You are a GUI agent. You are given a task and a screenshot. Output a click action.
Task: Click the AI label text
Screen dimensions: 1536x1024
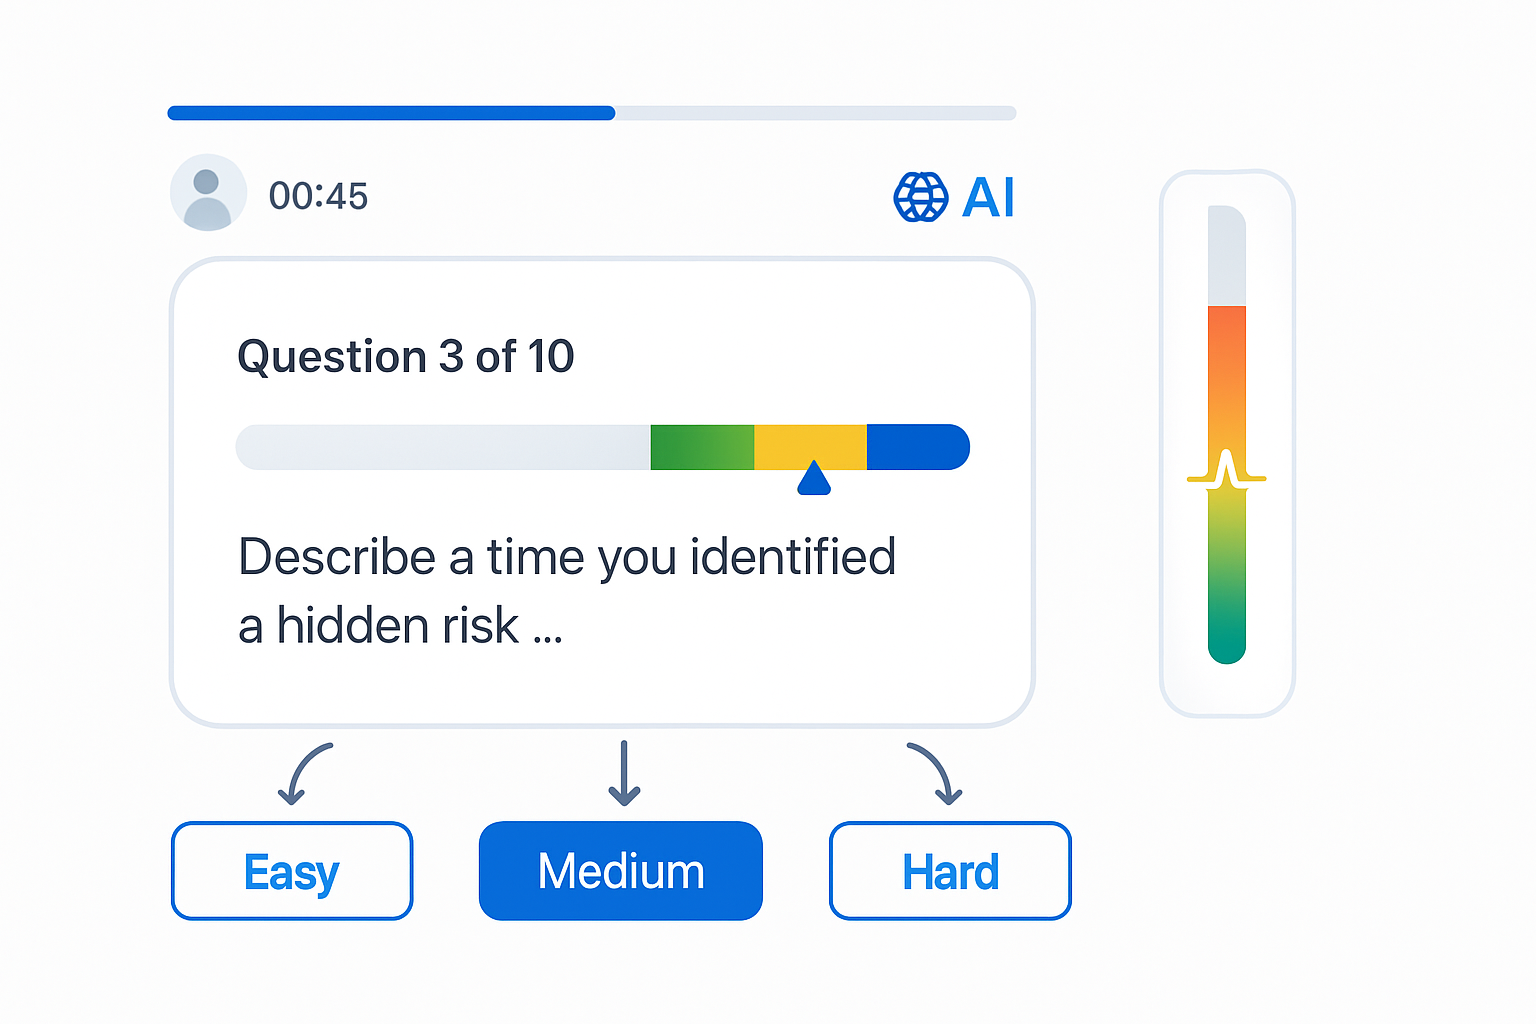(988, 197)
